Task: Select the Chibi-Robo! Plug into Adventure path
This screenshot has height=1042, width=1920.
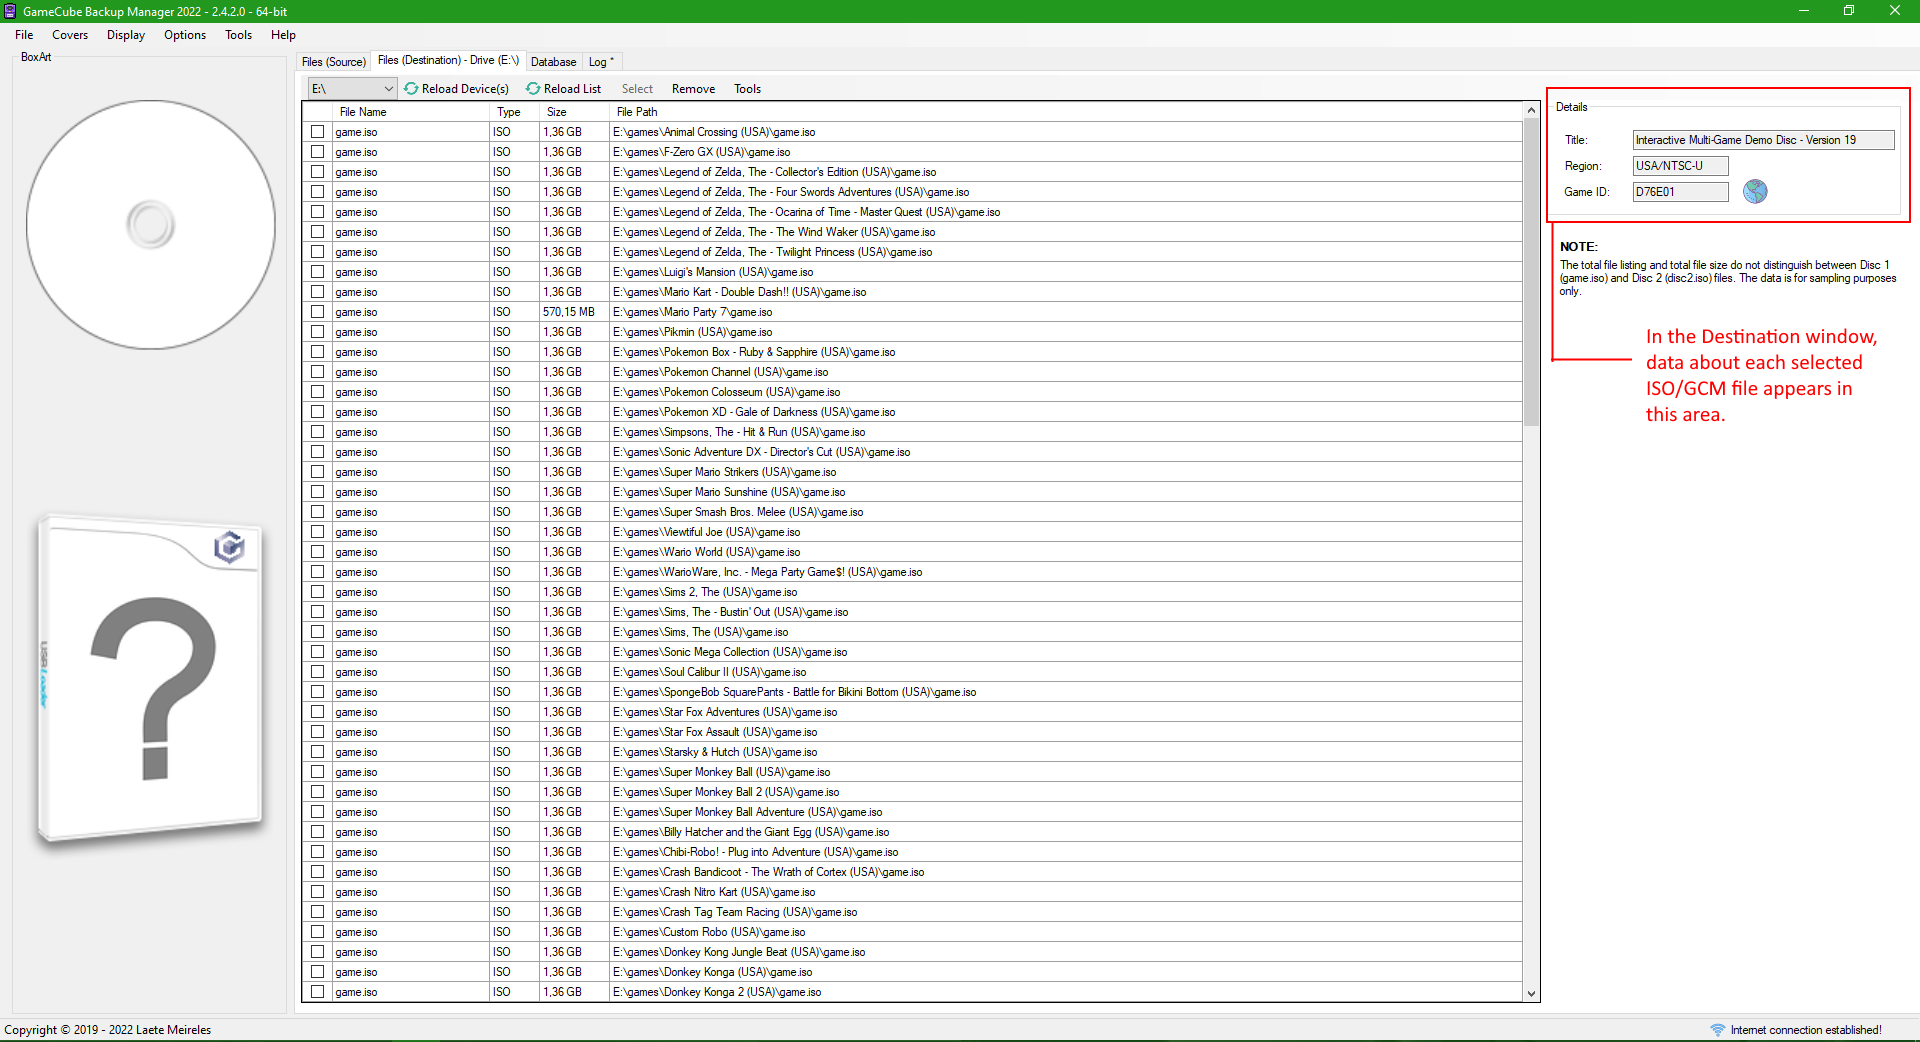Action: (755, 852)
